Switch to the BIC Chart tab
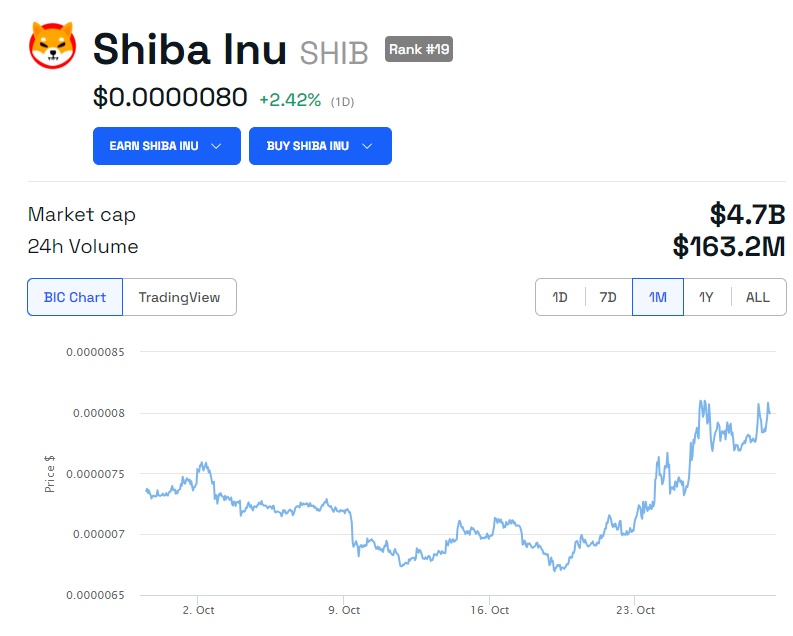 click(75, 297)
